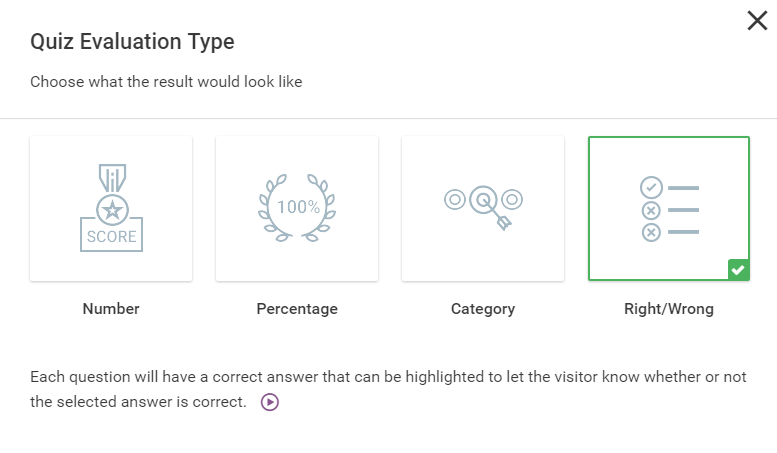Image resolution: width=777 pixels, height=453 pixels.
Task: Play the explanation video icon
Action: click(270, 402)
